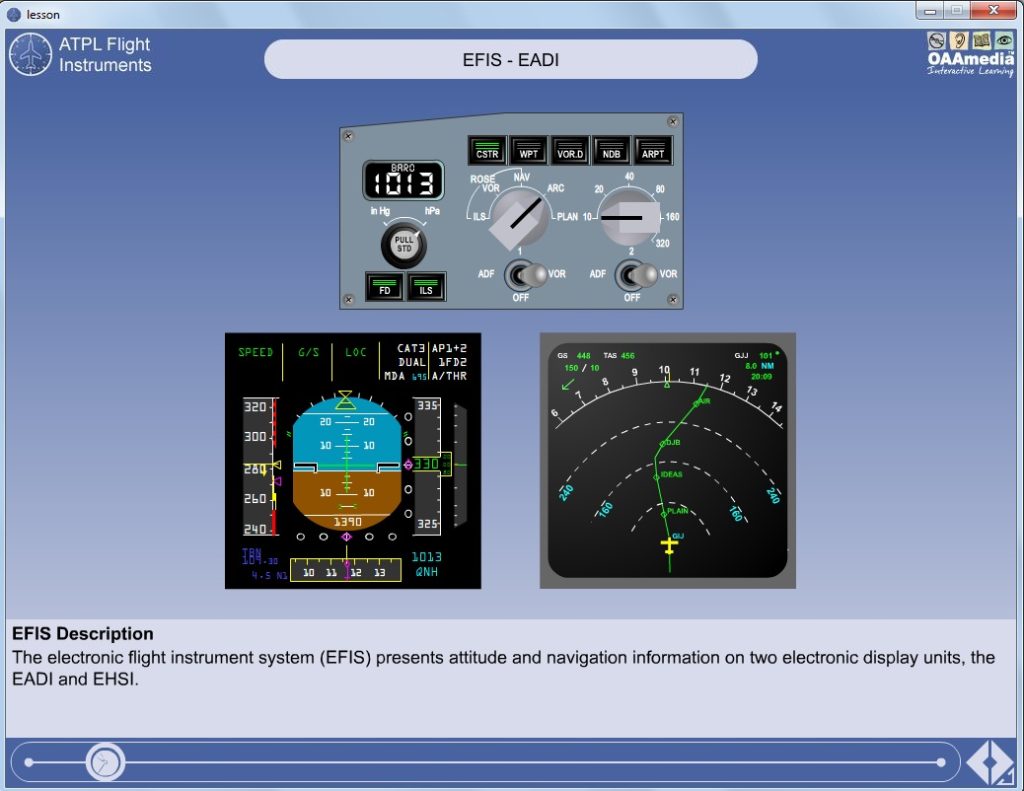Click the 320 label on the range selector
The image size is (1024, 791).
pos(662,244)
